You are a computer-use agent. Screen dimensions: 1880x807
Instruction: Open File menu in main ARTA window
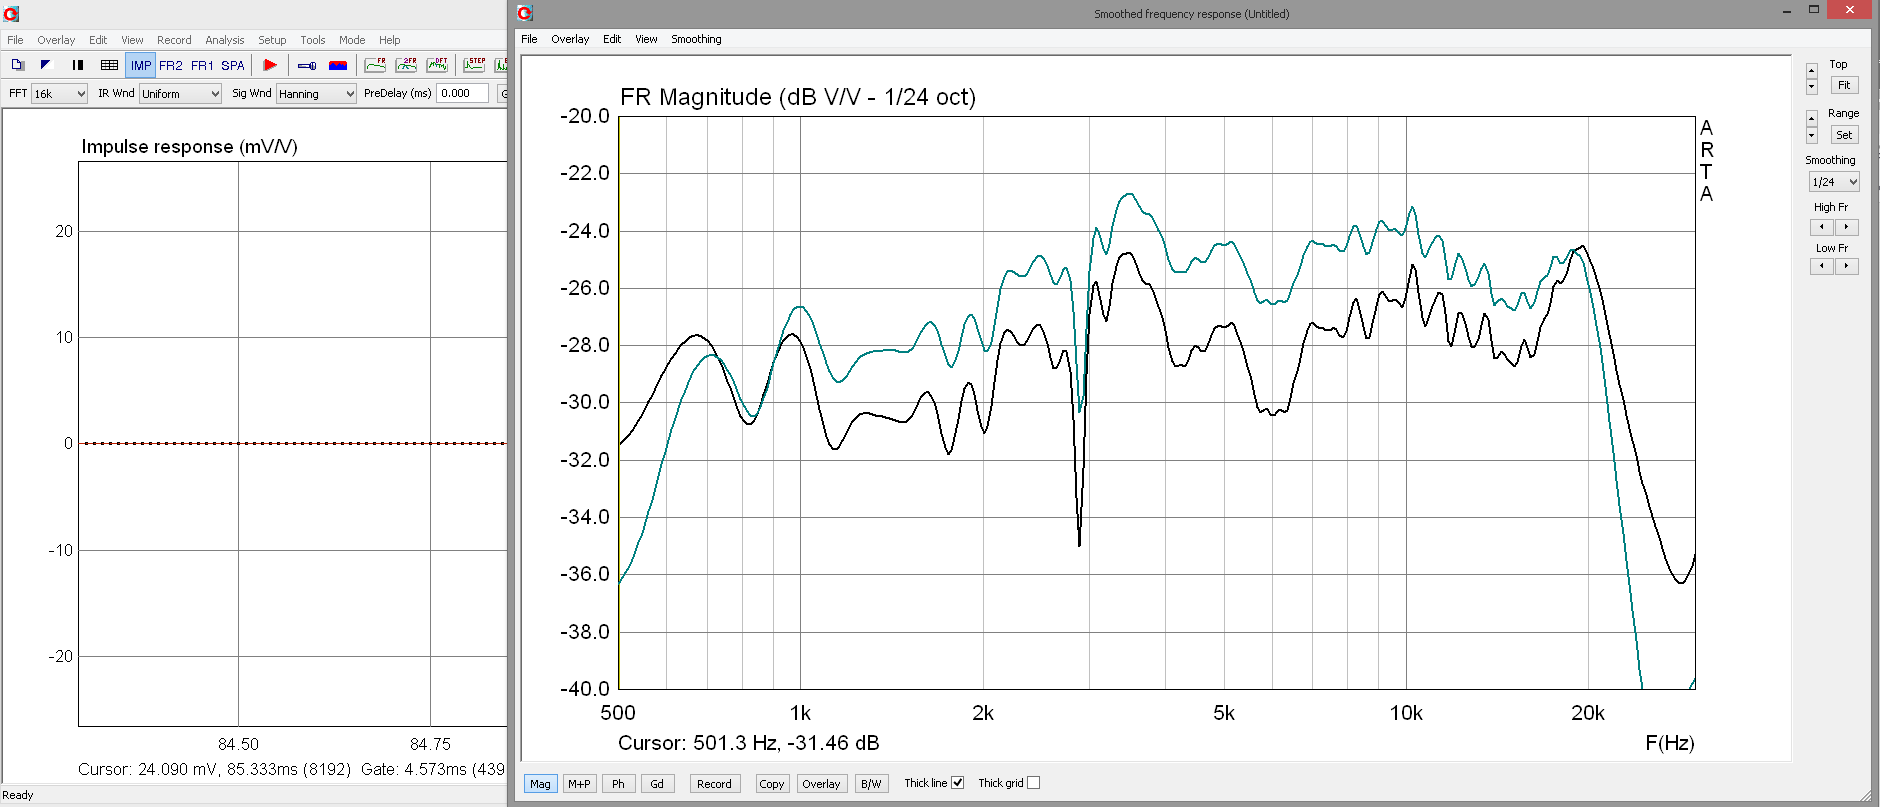point(15,40)
